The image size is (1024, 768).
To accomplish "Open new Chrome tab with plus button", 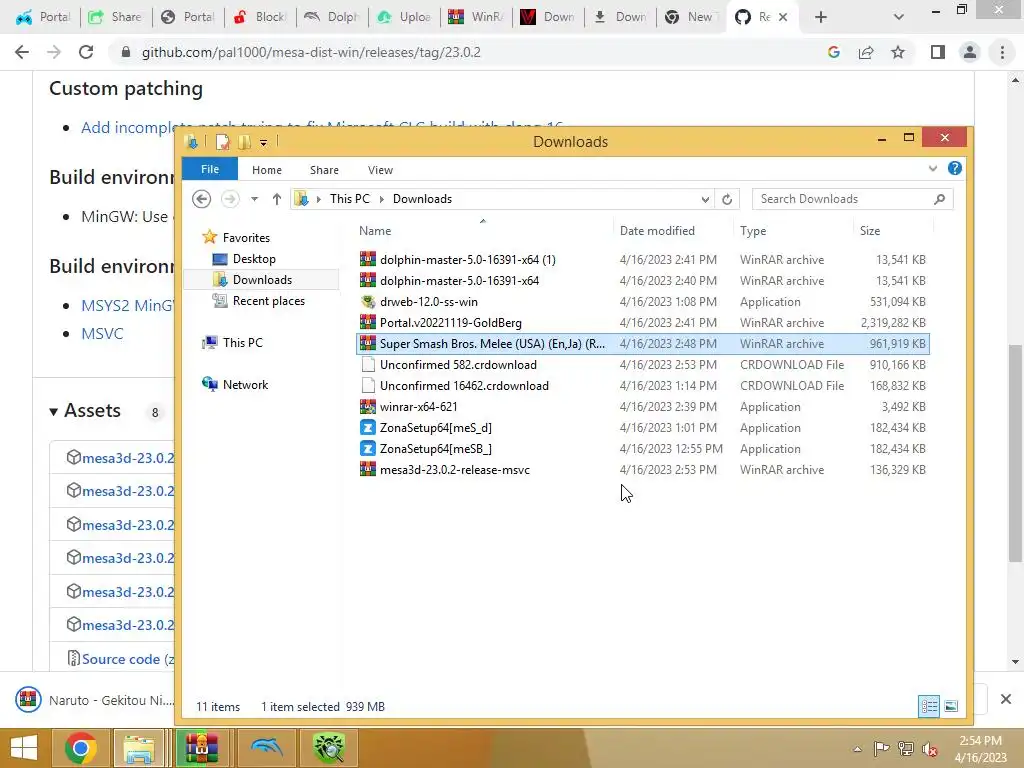I will click(821, 17).
